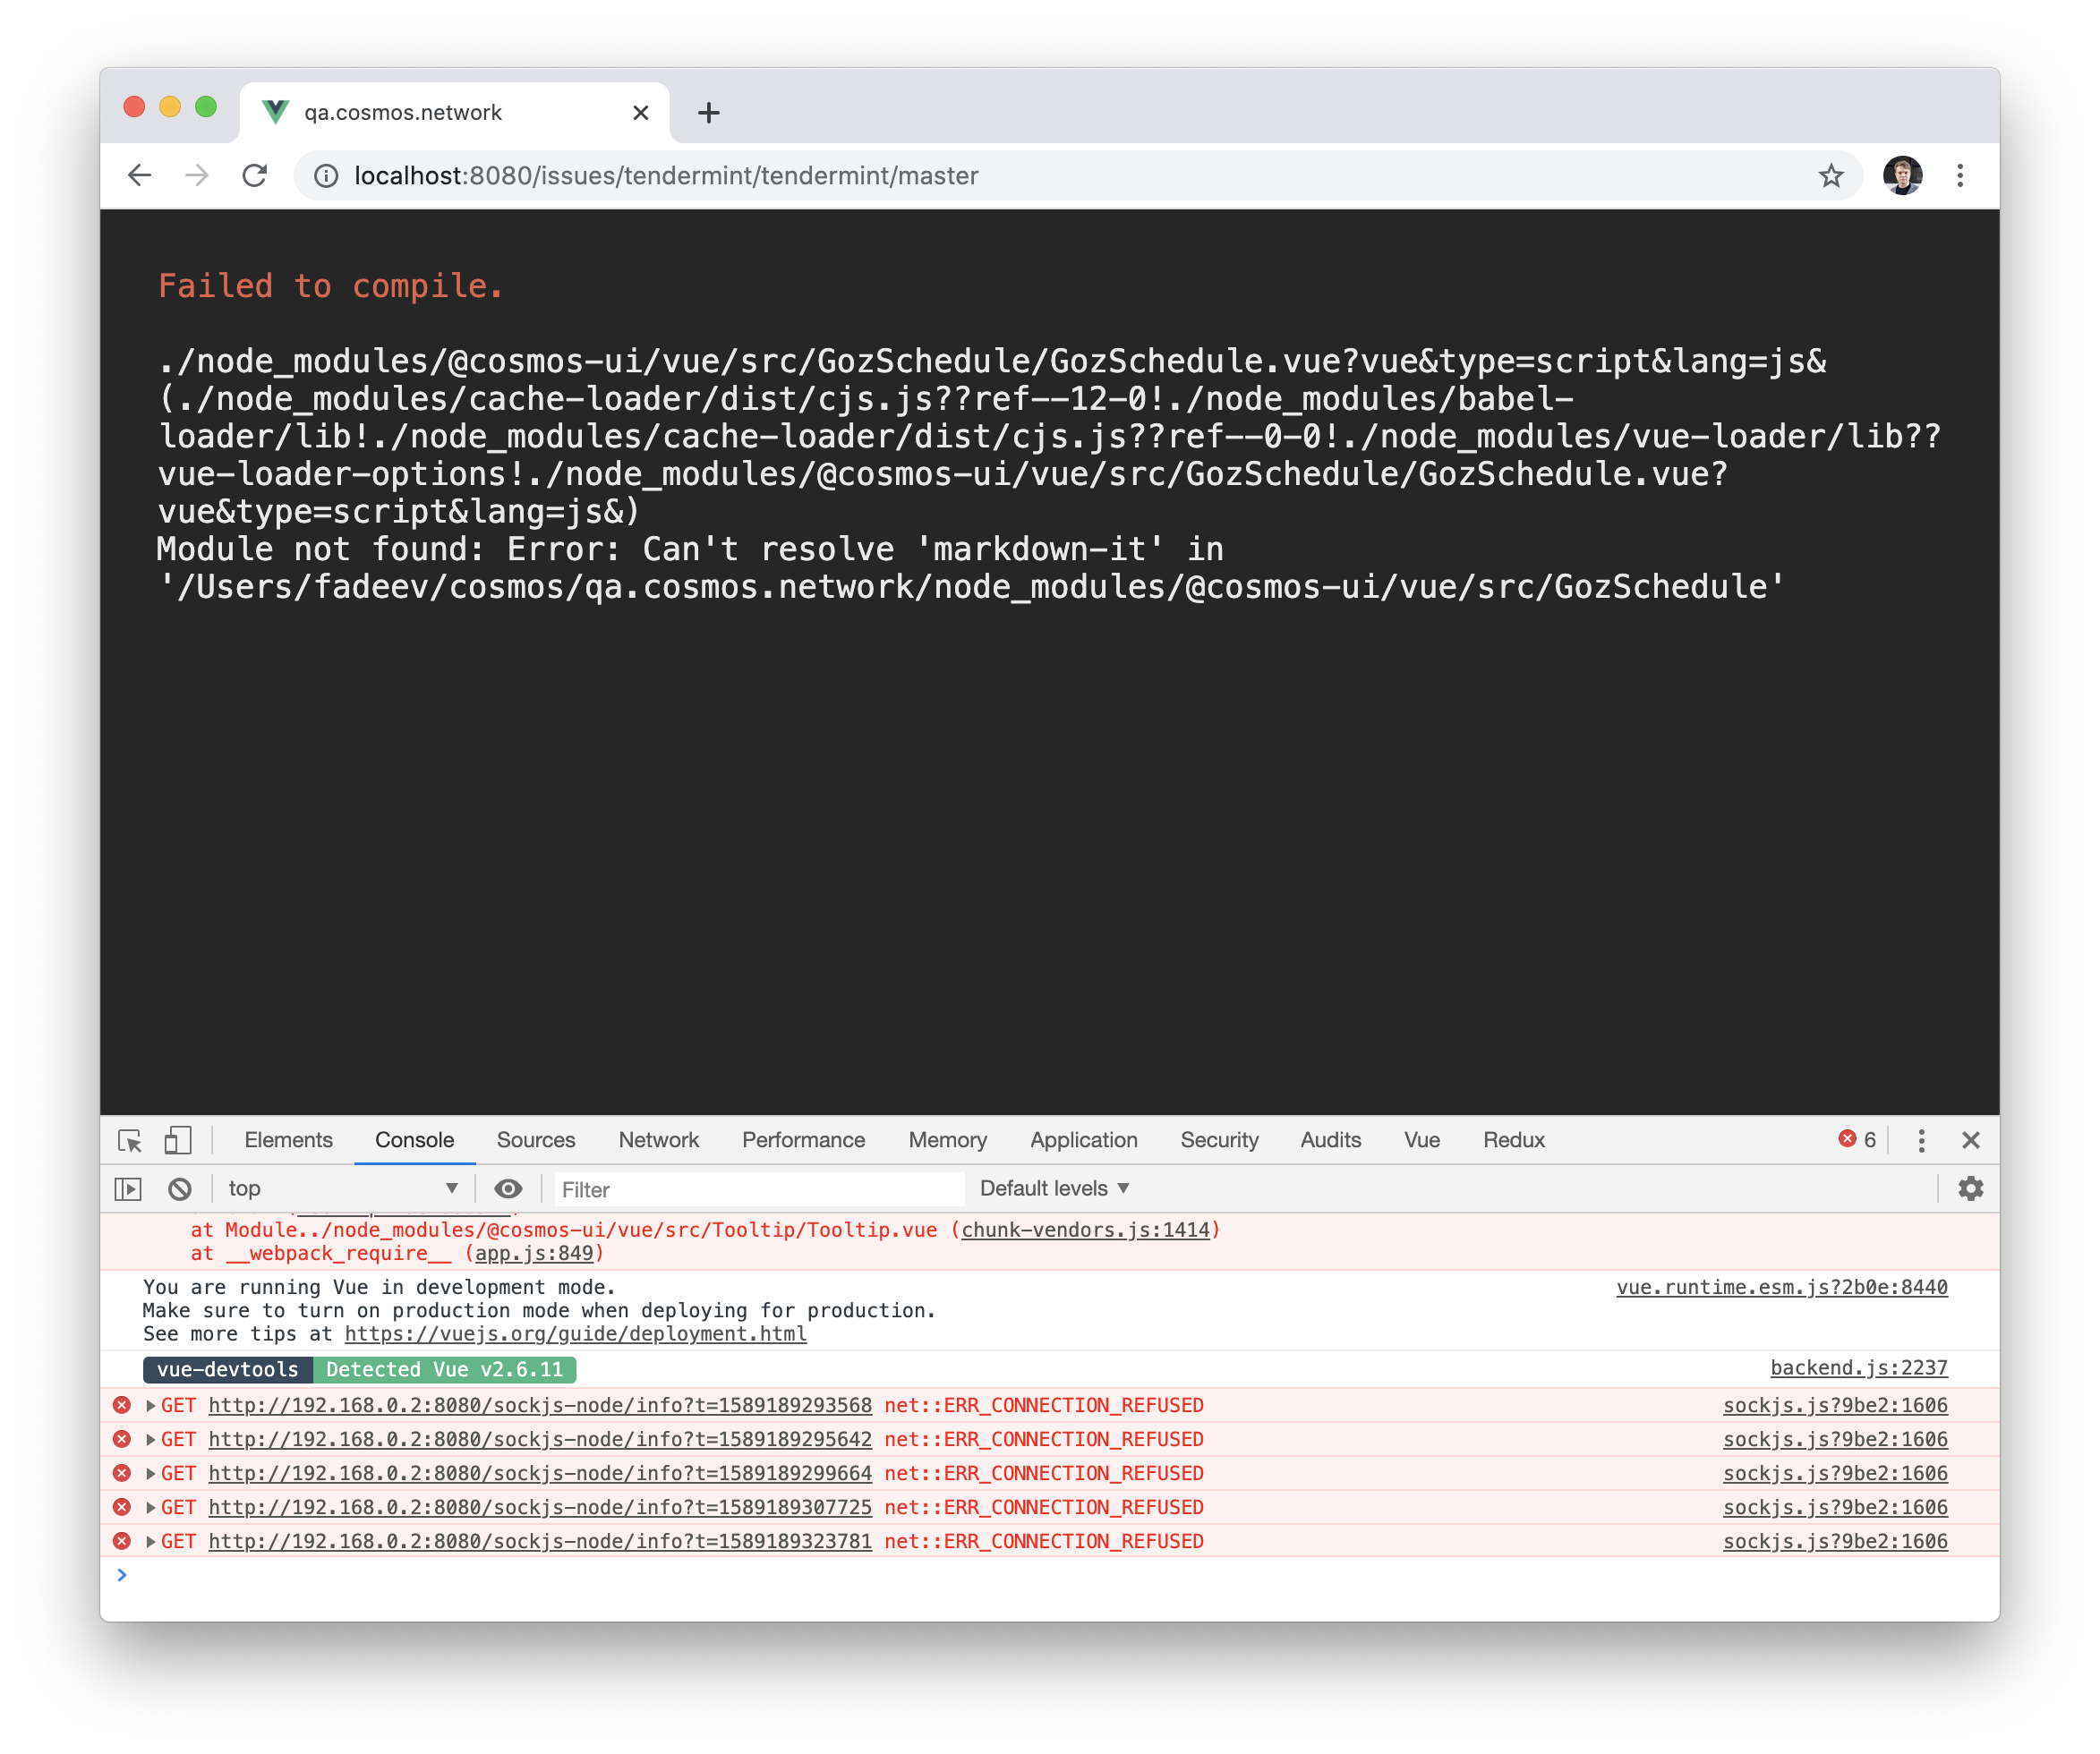The height and width of the screenshot is (1754, 2100).
Task: Open the Default levels dropdown
Action: coord(1054,1189)
